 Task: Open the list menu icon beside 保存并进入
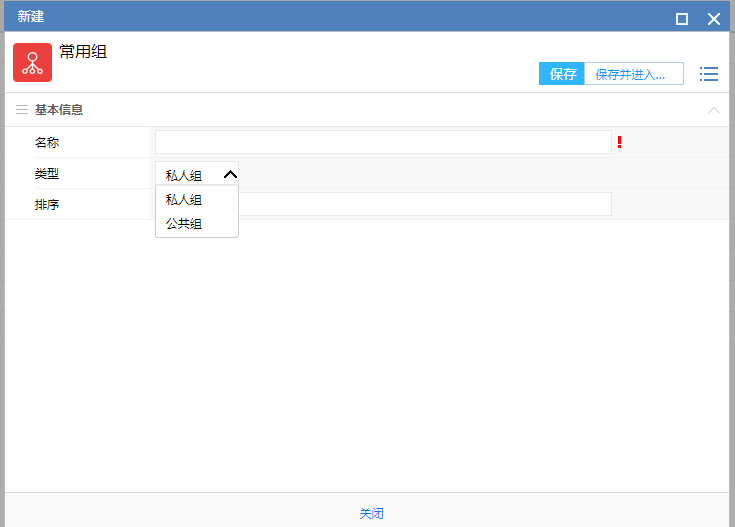(708, 74)
